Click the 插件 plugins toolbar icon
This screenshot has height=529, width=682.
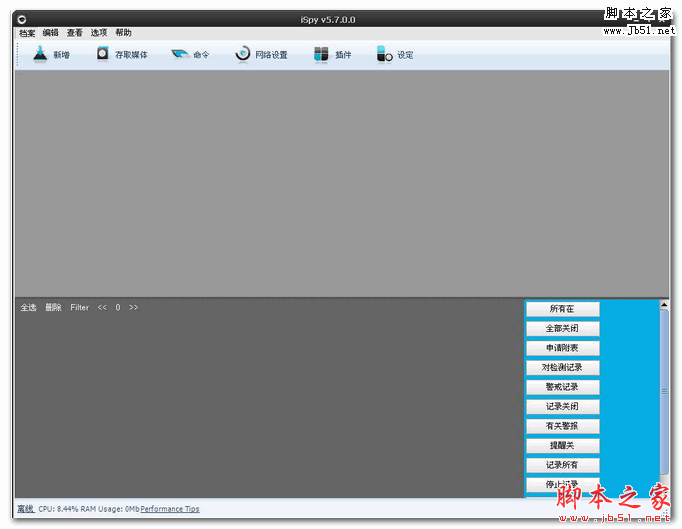[x=321, y=54]
